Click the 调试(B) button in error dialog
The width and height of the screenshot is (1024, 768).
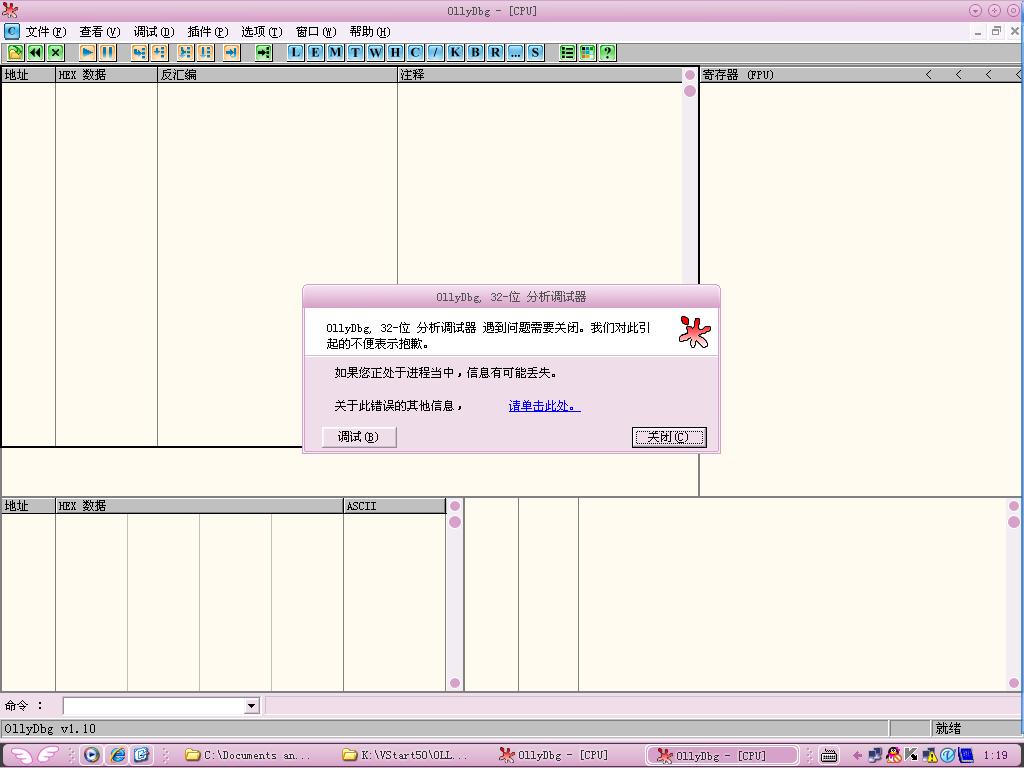[x=359, y=437]
